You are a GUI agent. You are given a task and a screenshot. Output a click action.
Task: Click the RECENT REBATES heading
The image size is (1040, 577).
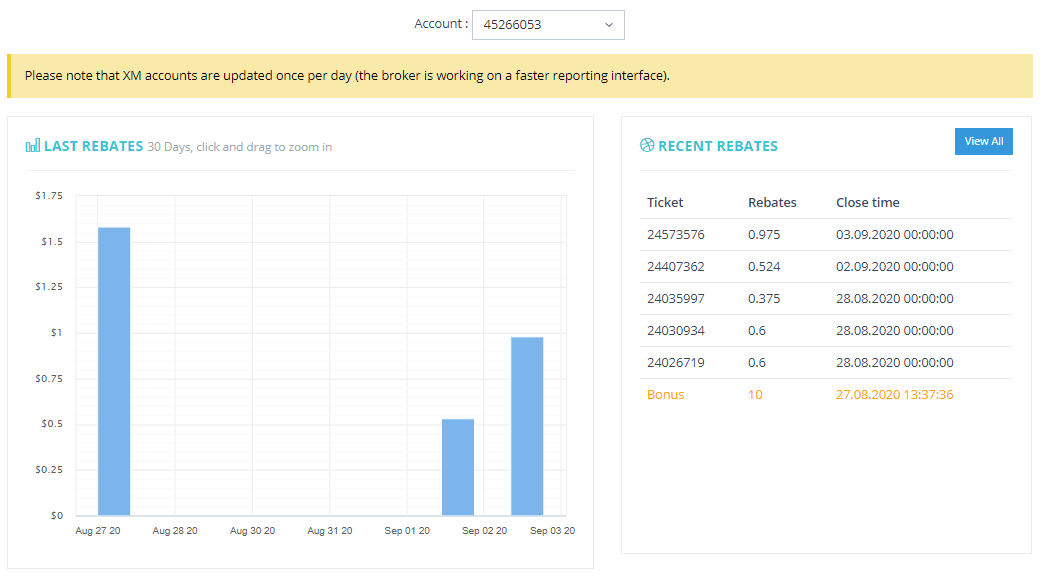[718, 146]
